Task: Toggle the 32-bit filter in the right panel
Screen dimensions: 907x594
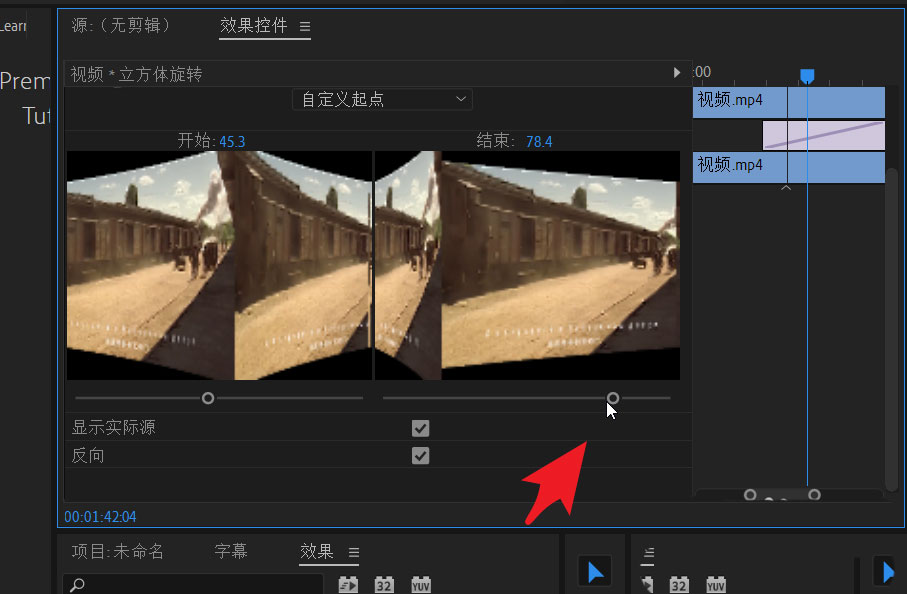Action: (x=680, y=583)
